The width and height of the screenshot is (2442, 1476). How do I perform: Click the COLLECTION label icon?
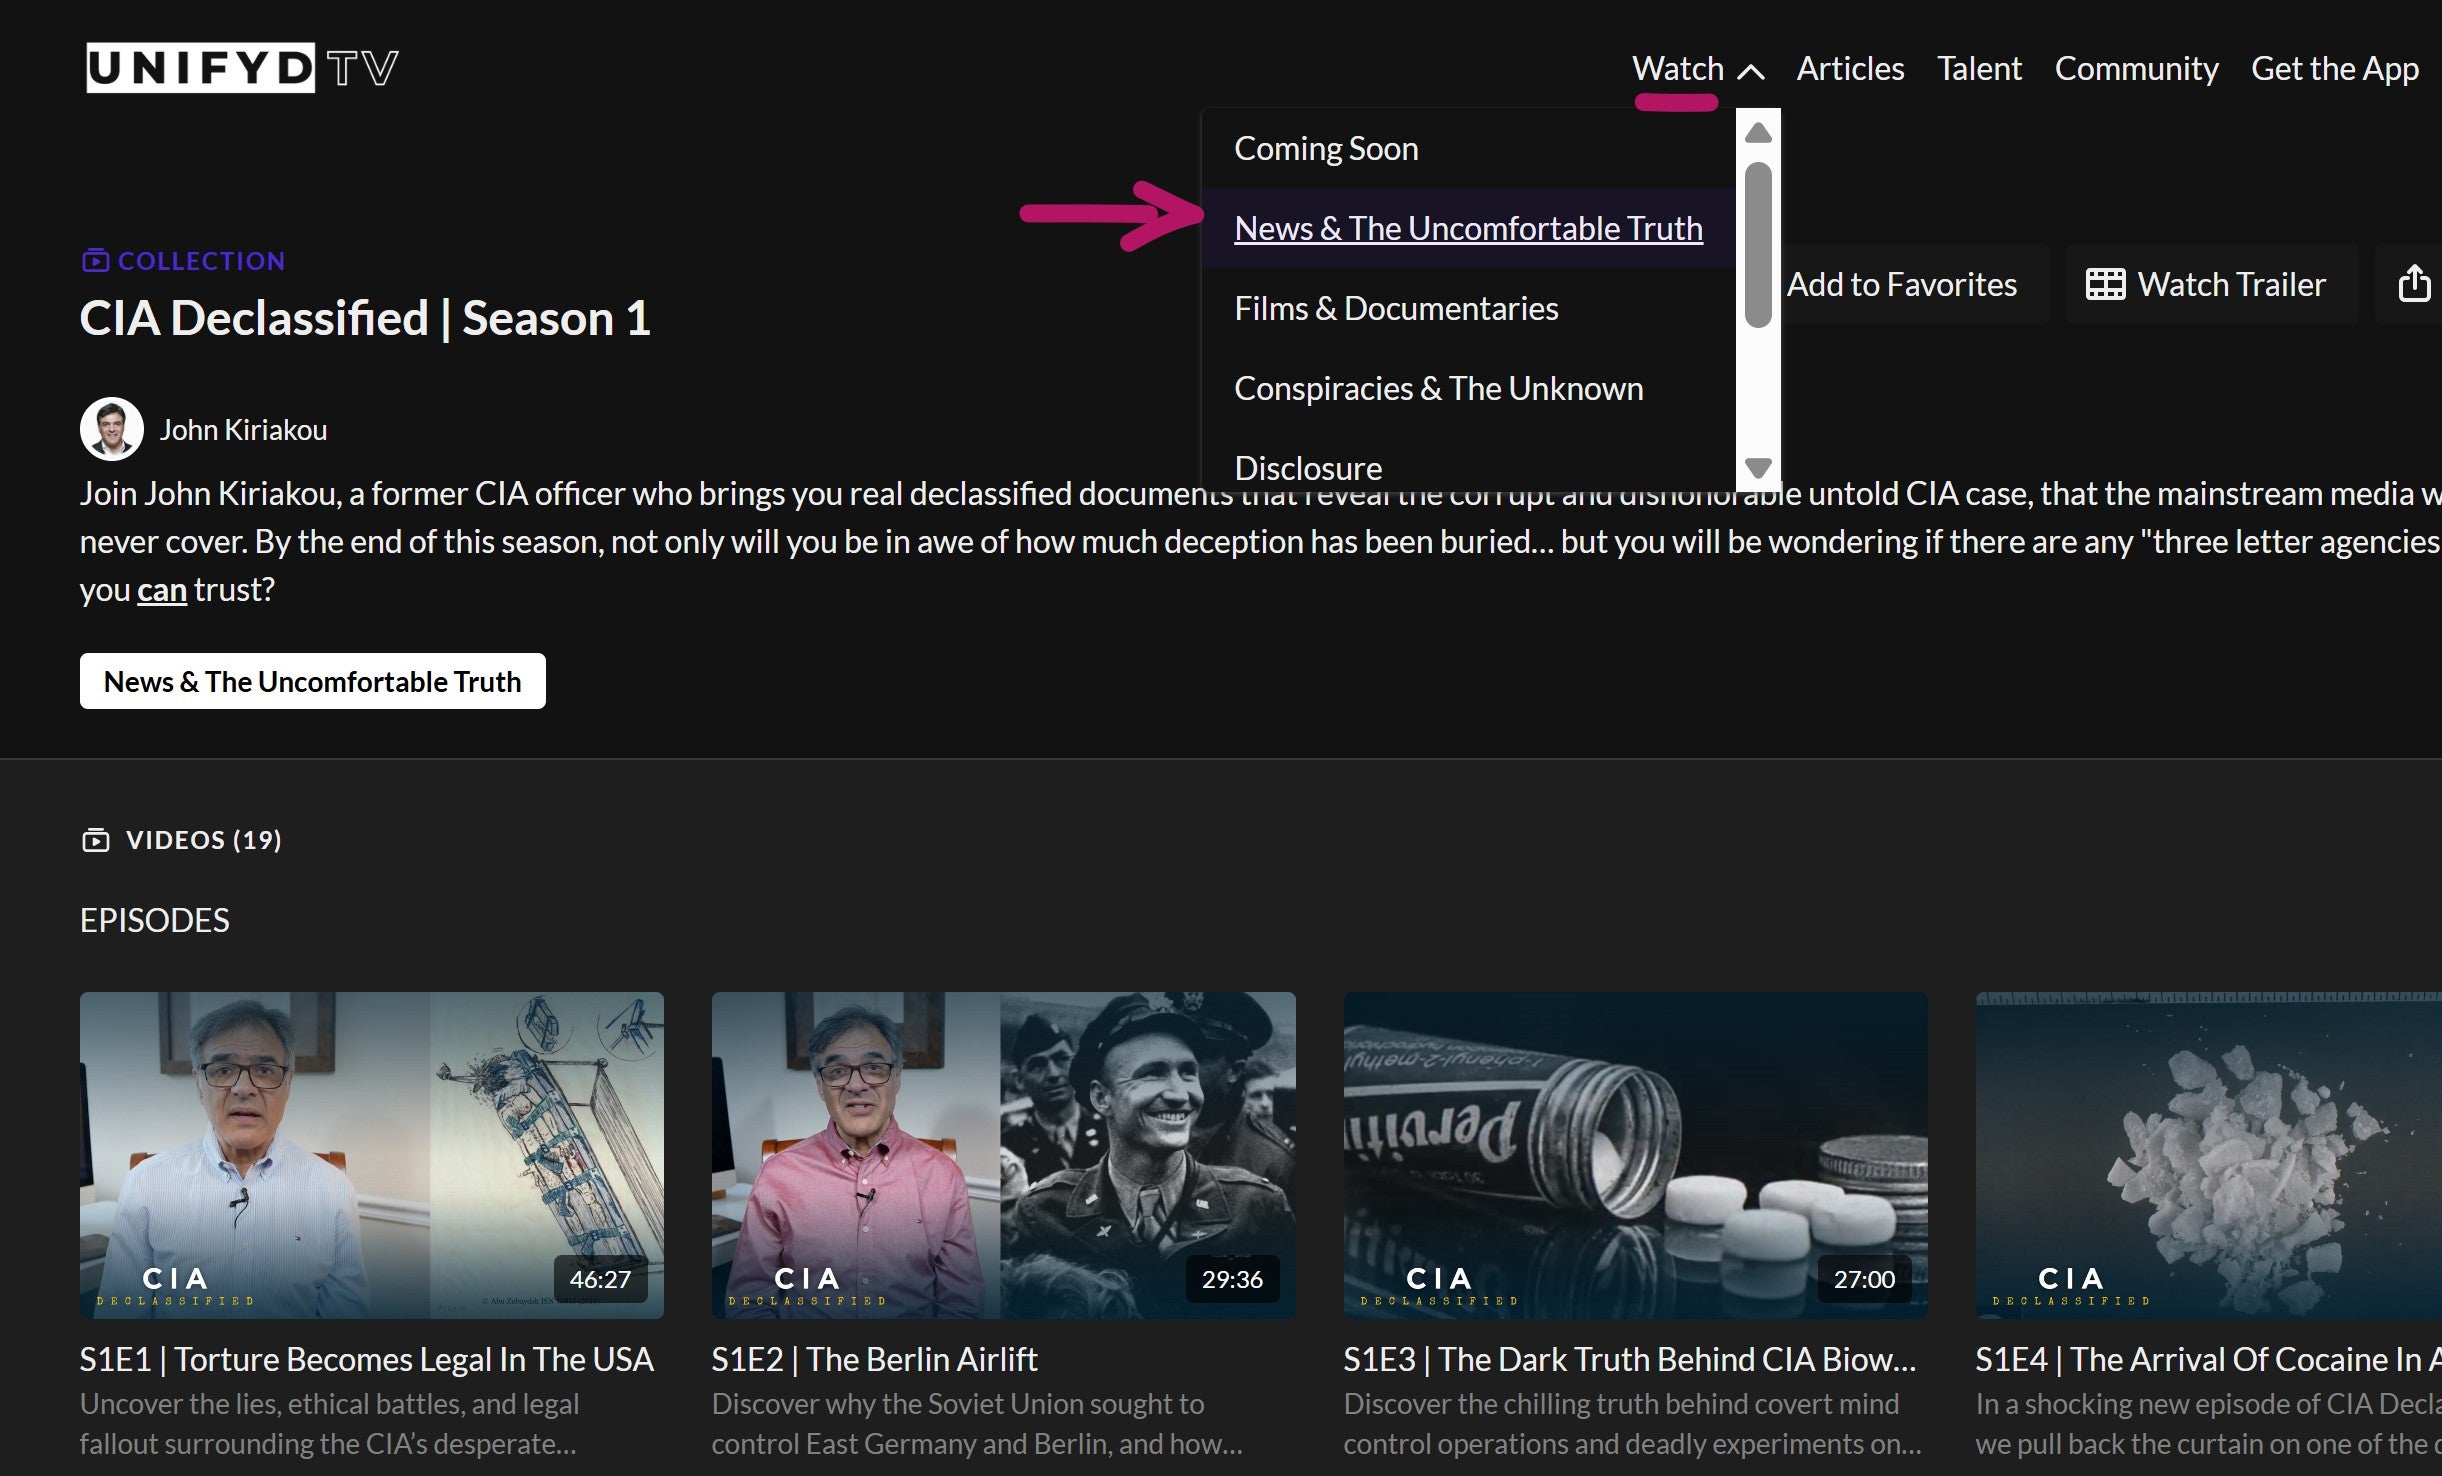[95, 261]
